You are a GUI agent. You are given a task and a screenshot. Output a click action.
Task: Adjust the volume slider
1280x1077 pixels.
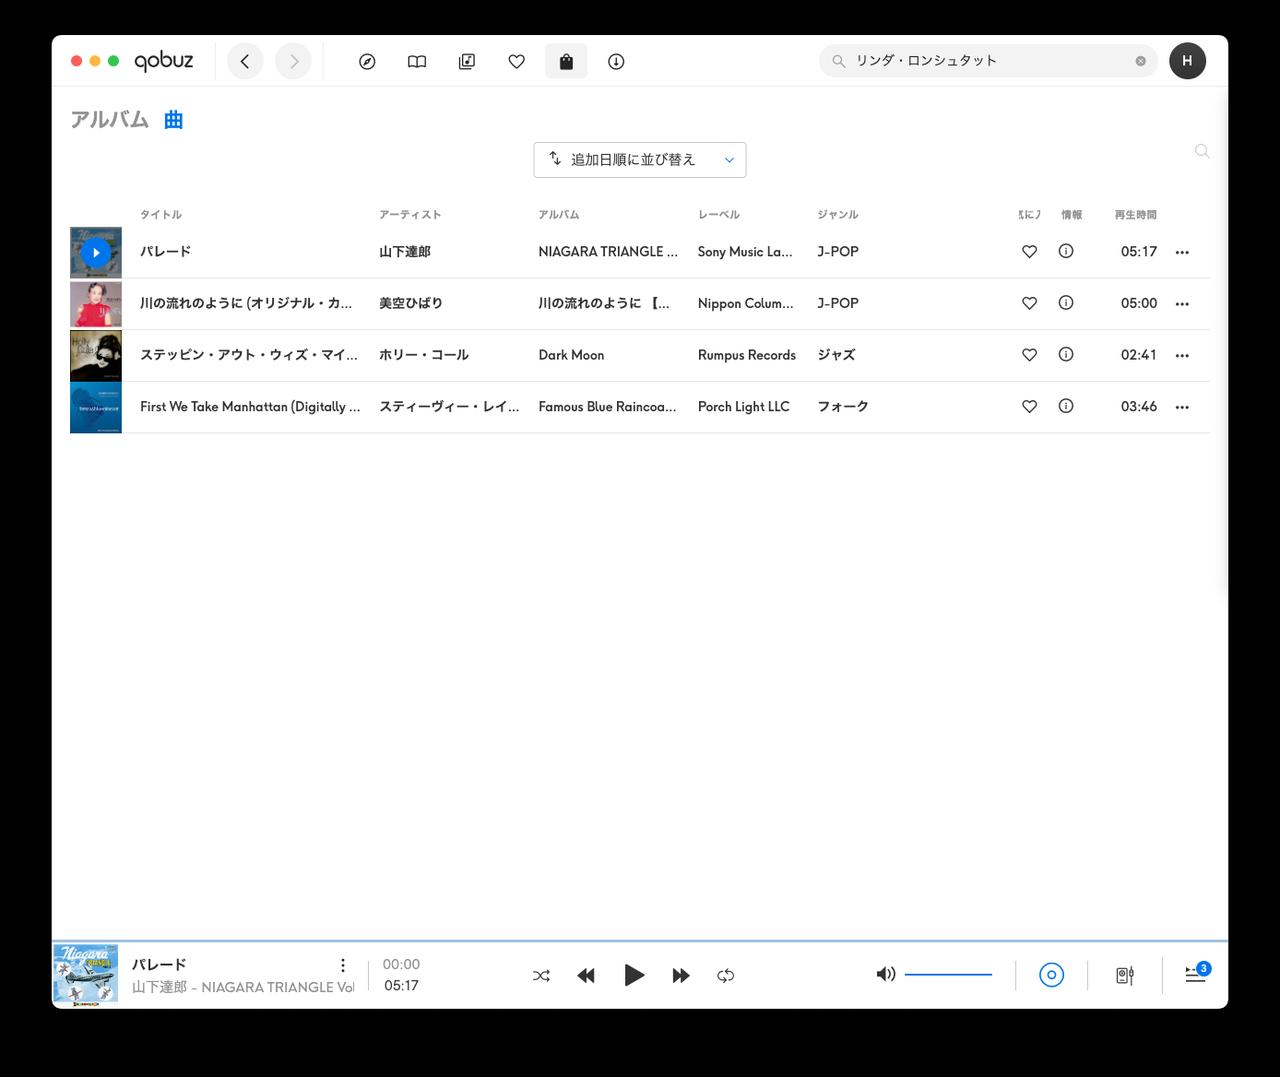(x=946, y=973)
